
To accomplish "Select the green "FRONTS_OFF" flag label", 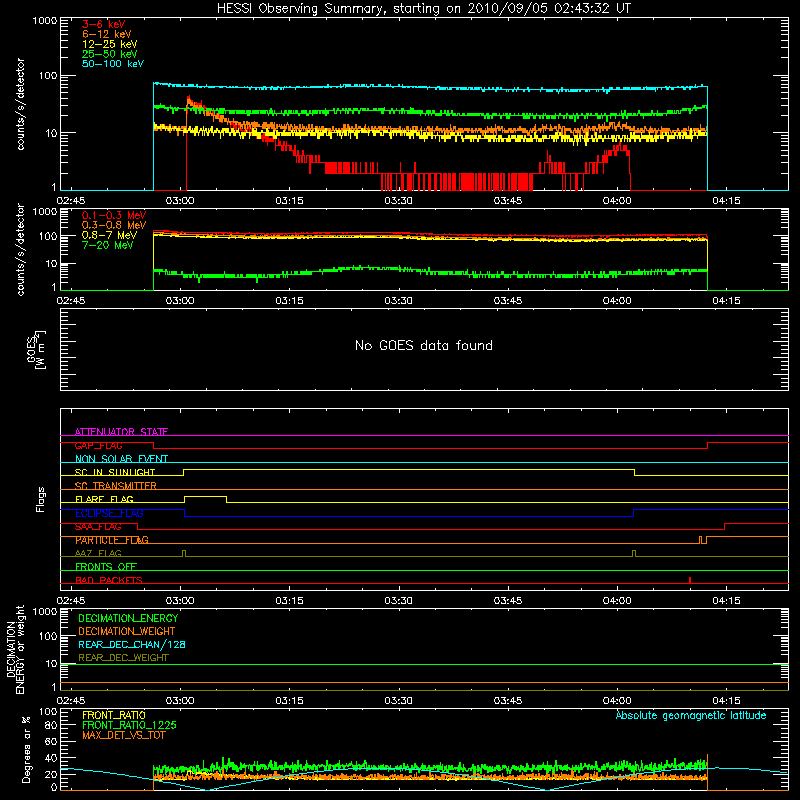I will tap(106, 566).
